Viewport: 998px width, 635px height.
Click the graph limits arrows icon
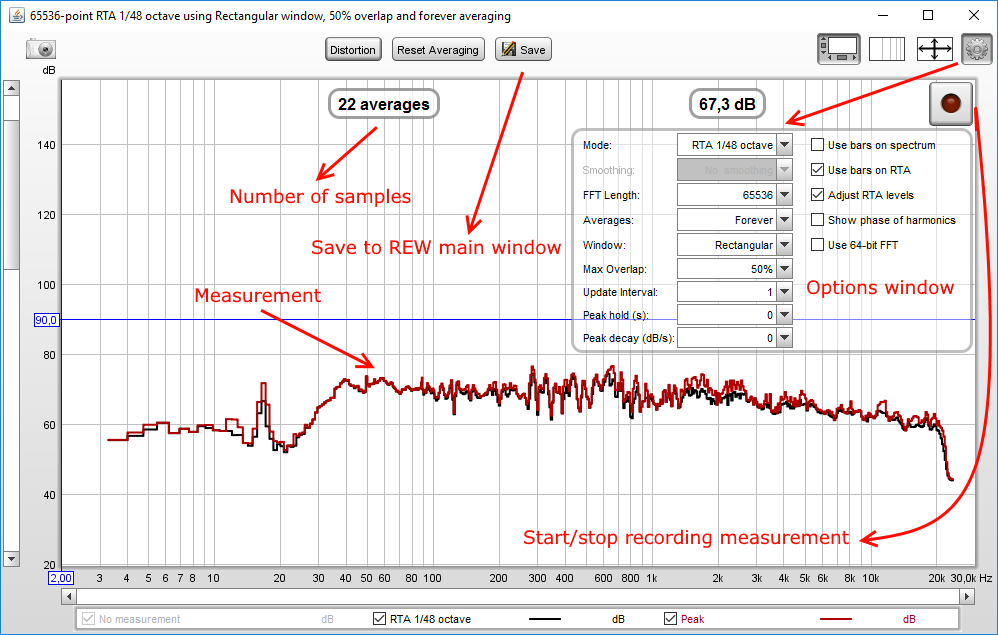[933, 49]
